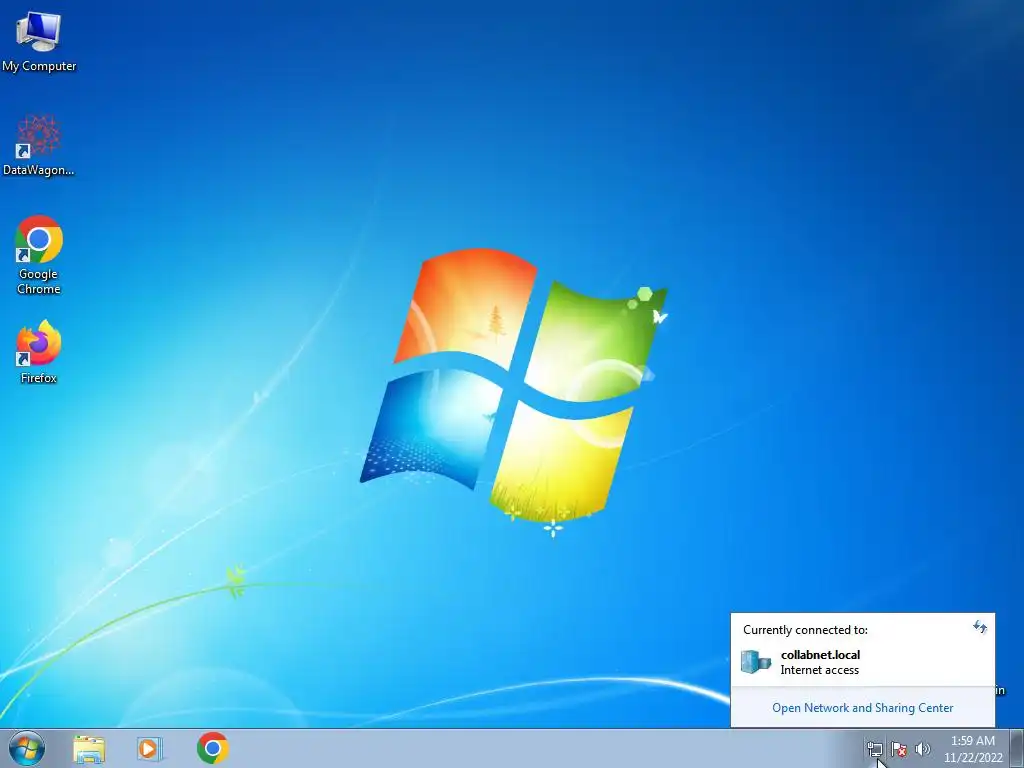Click the collabnet.local network icon
This screenshot has height=768, width=1024.
pos(756,662)
